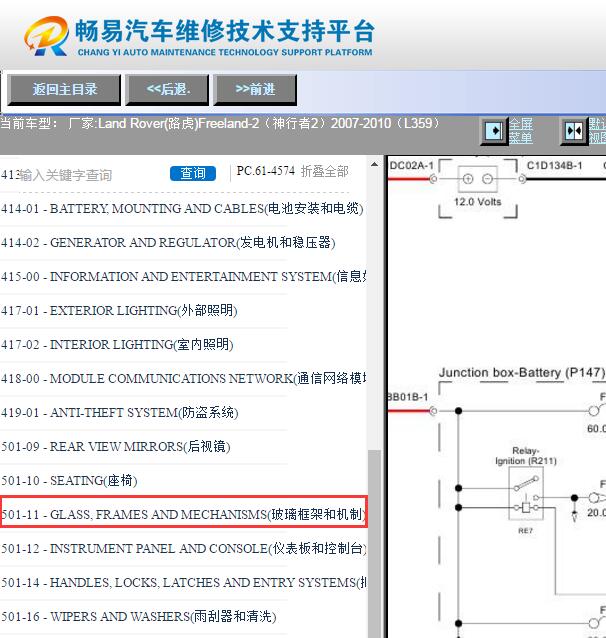Image resolution: width=606 pixels, height=638 pixels.
Task: Open 501-11 Glass, Frames and Mechanisms
Action: 184,512
